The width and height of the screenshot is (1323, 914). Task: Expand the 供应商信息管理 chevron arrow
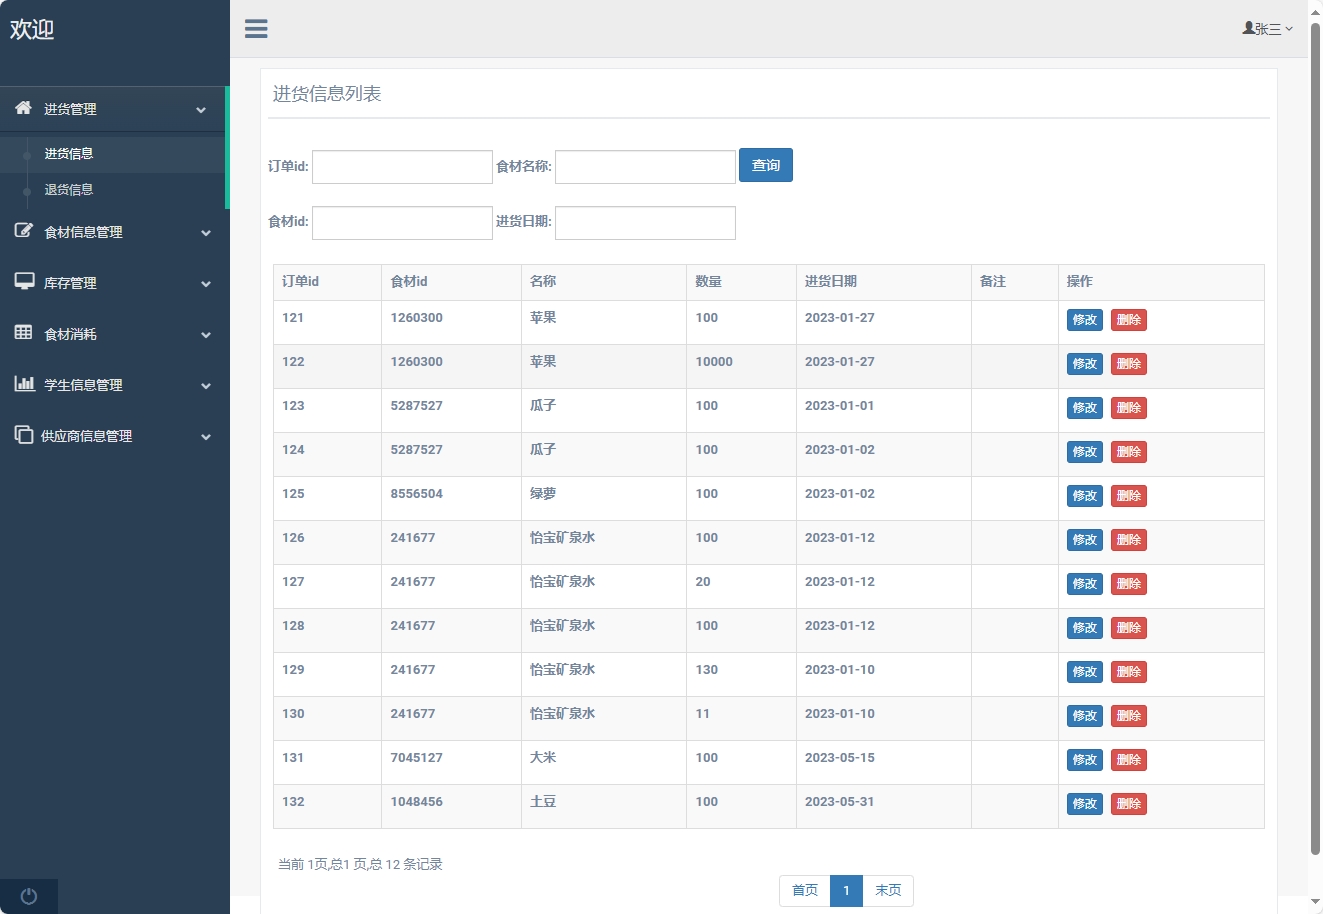click(206, 437)
